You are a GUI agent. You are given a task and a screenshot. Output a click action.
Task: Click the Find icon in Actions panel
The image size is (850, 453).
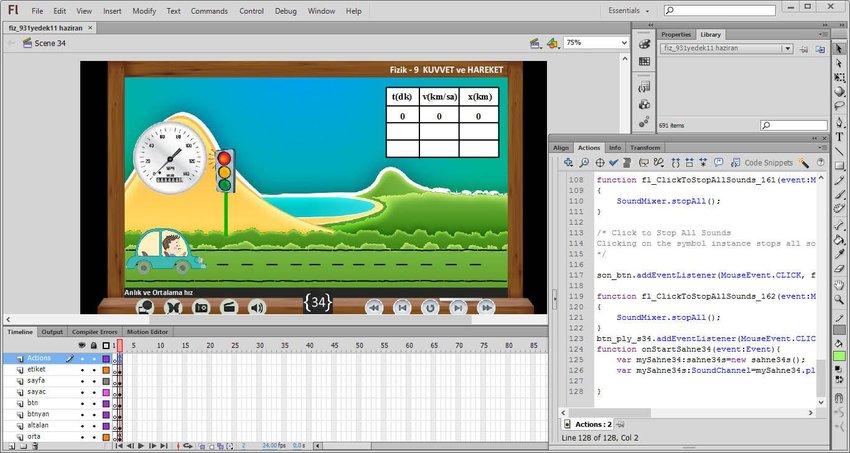[584, 162]
